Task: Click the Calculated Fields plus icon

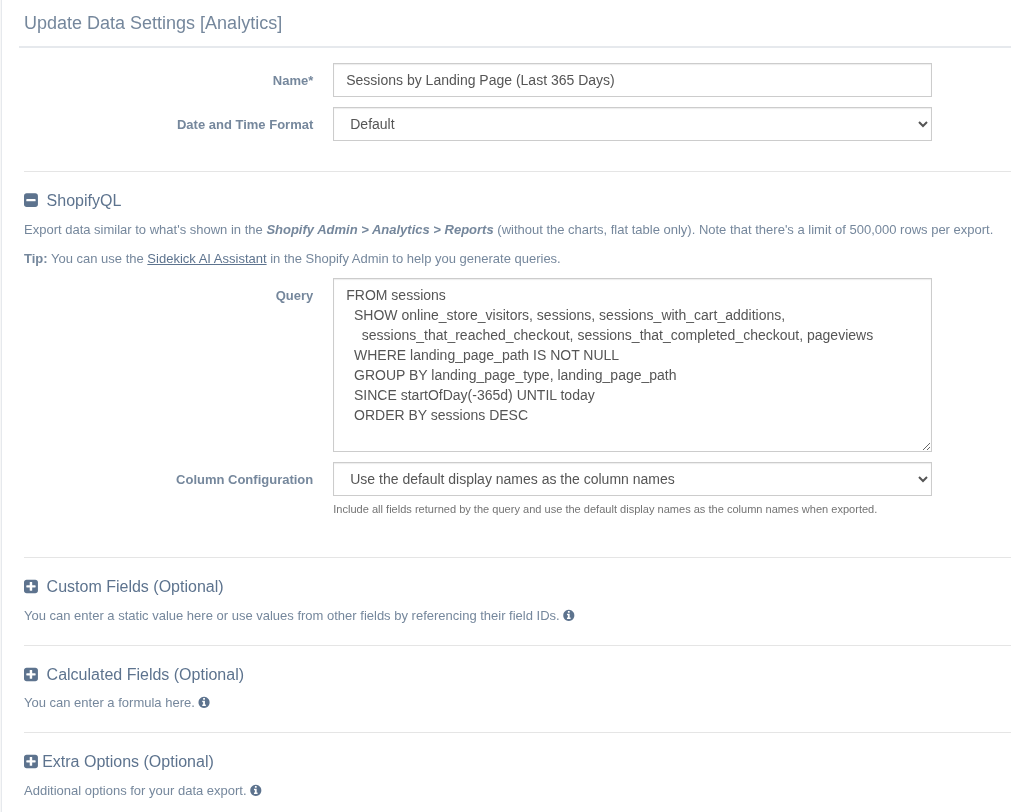Action: [x=31, y=675]
